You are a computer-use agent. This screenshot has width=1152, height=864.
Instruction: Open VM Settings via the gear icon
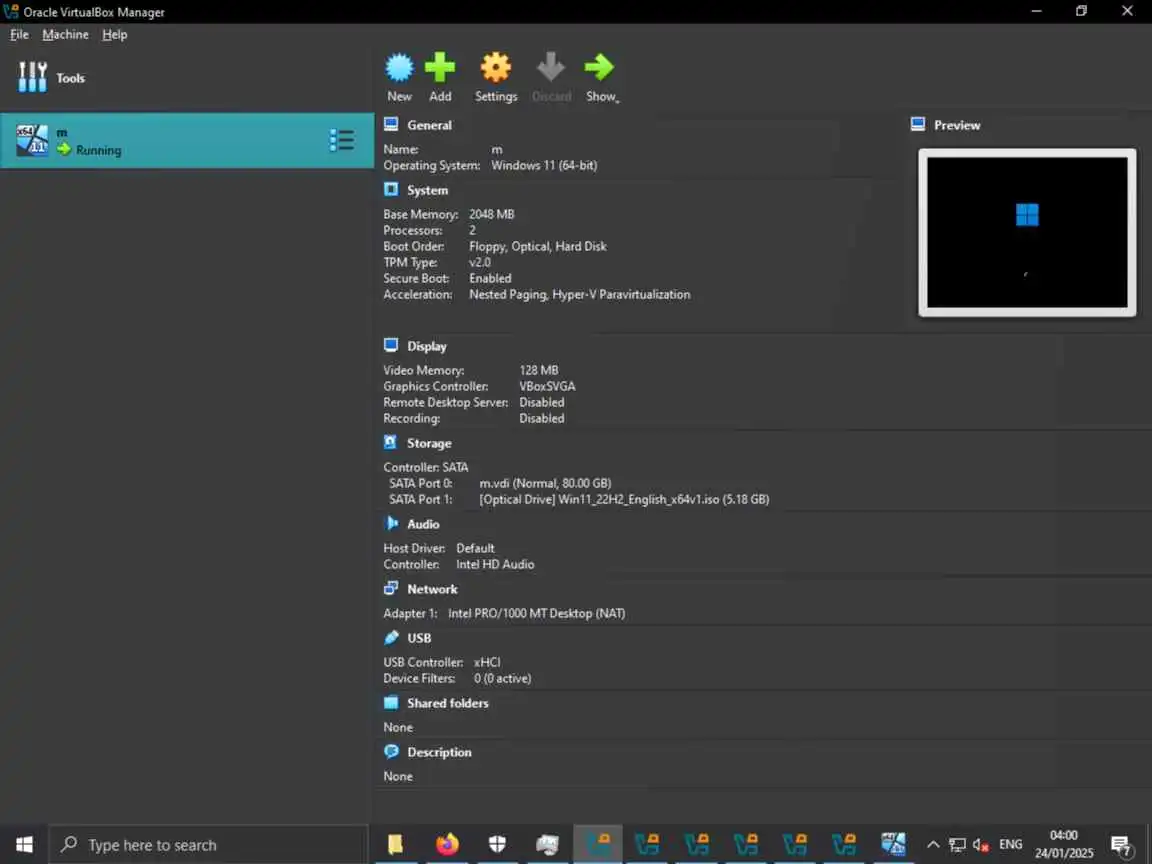[496, 68]
